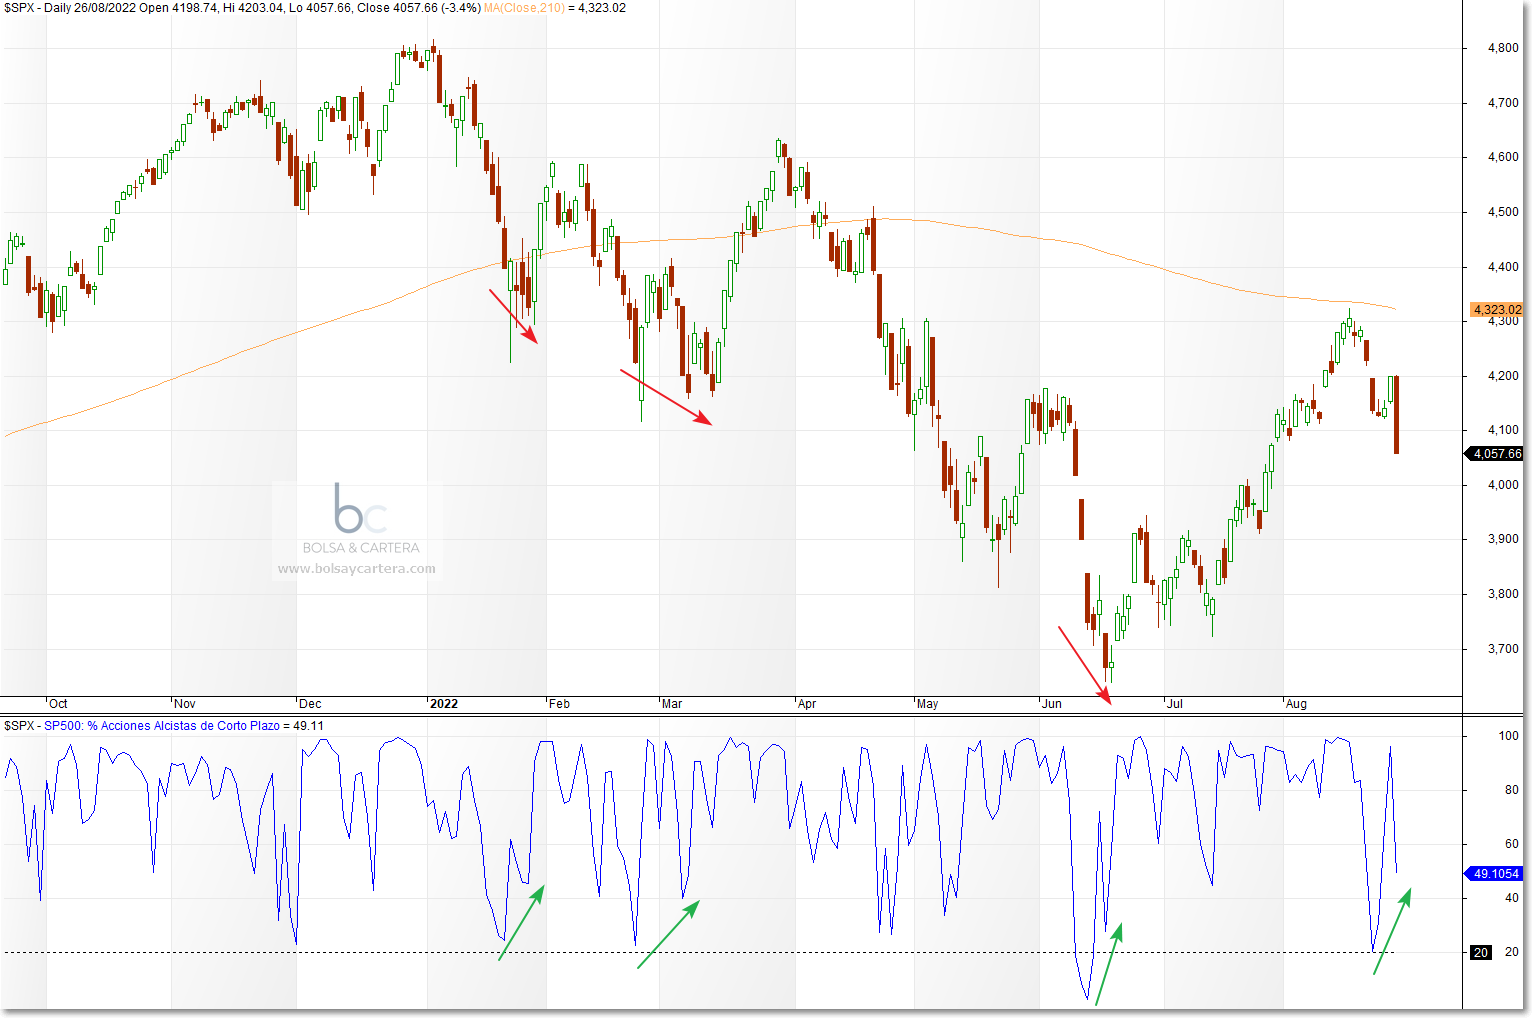Click the 3,700 price axis label
The height and width of the screenshot is (1018, 1532).
click(1503, 649)
